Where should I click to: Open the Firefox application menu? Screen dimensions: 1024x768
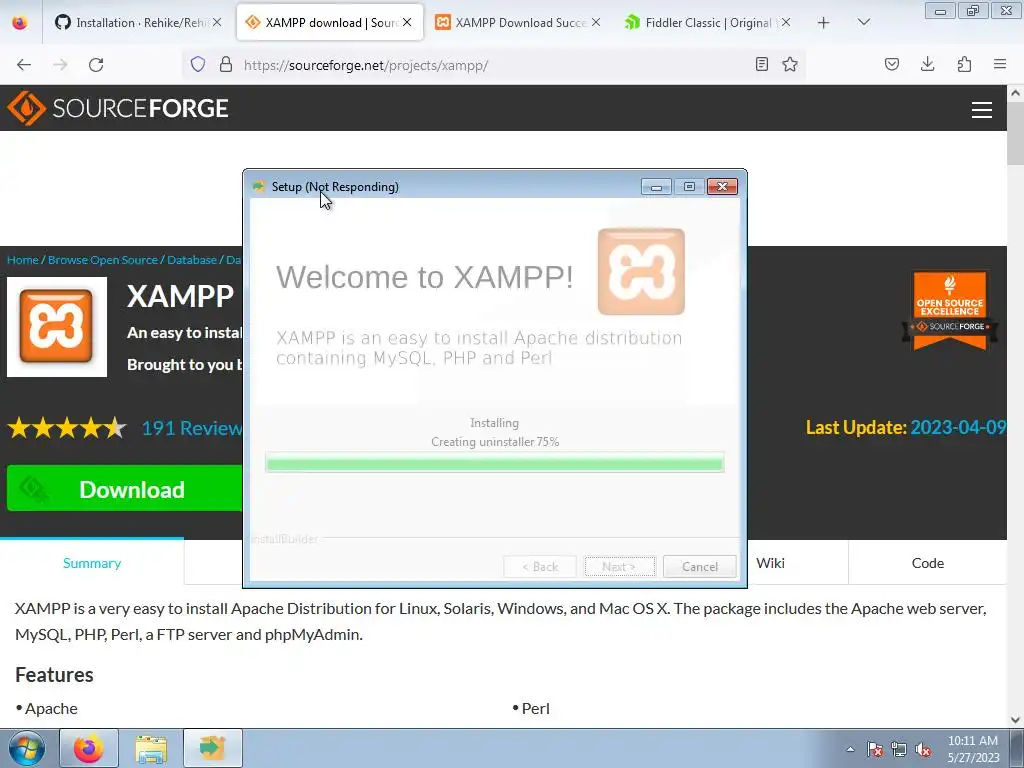coord(1000,64)
